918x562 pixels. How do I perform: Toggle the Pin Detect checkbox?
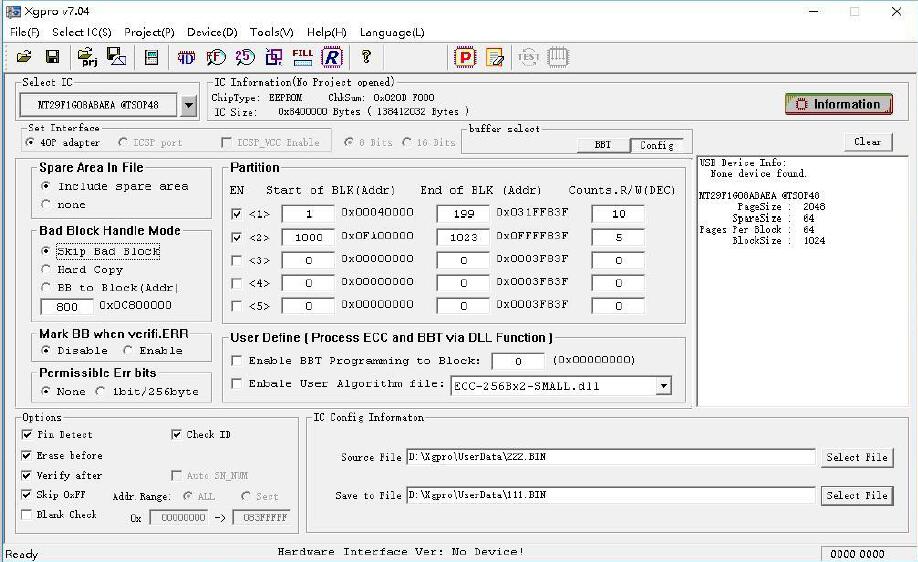click(26, 434)
